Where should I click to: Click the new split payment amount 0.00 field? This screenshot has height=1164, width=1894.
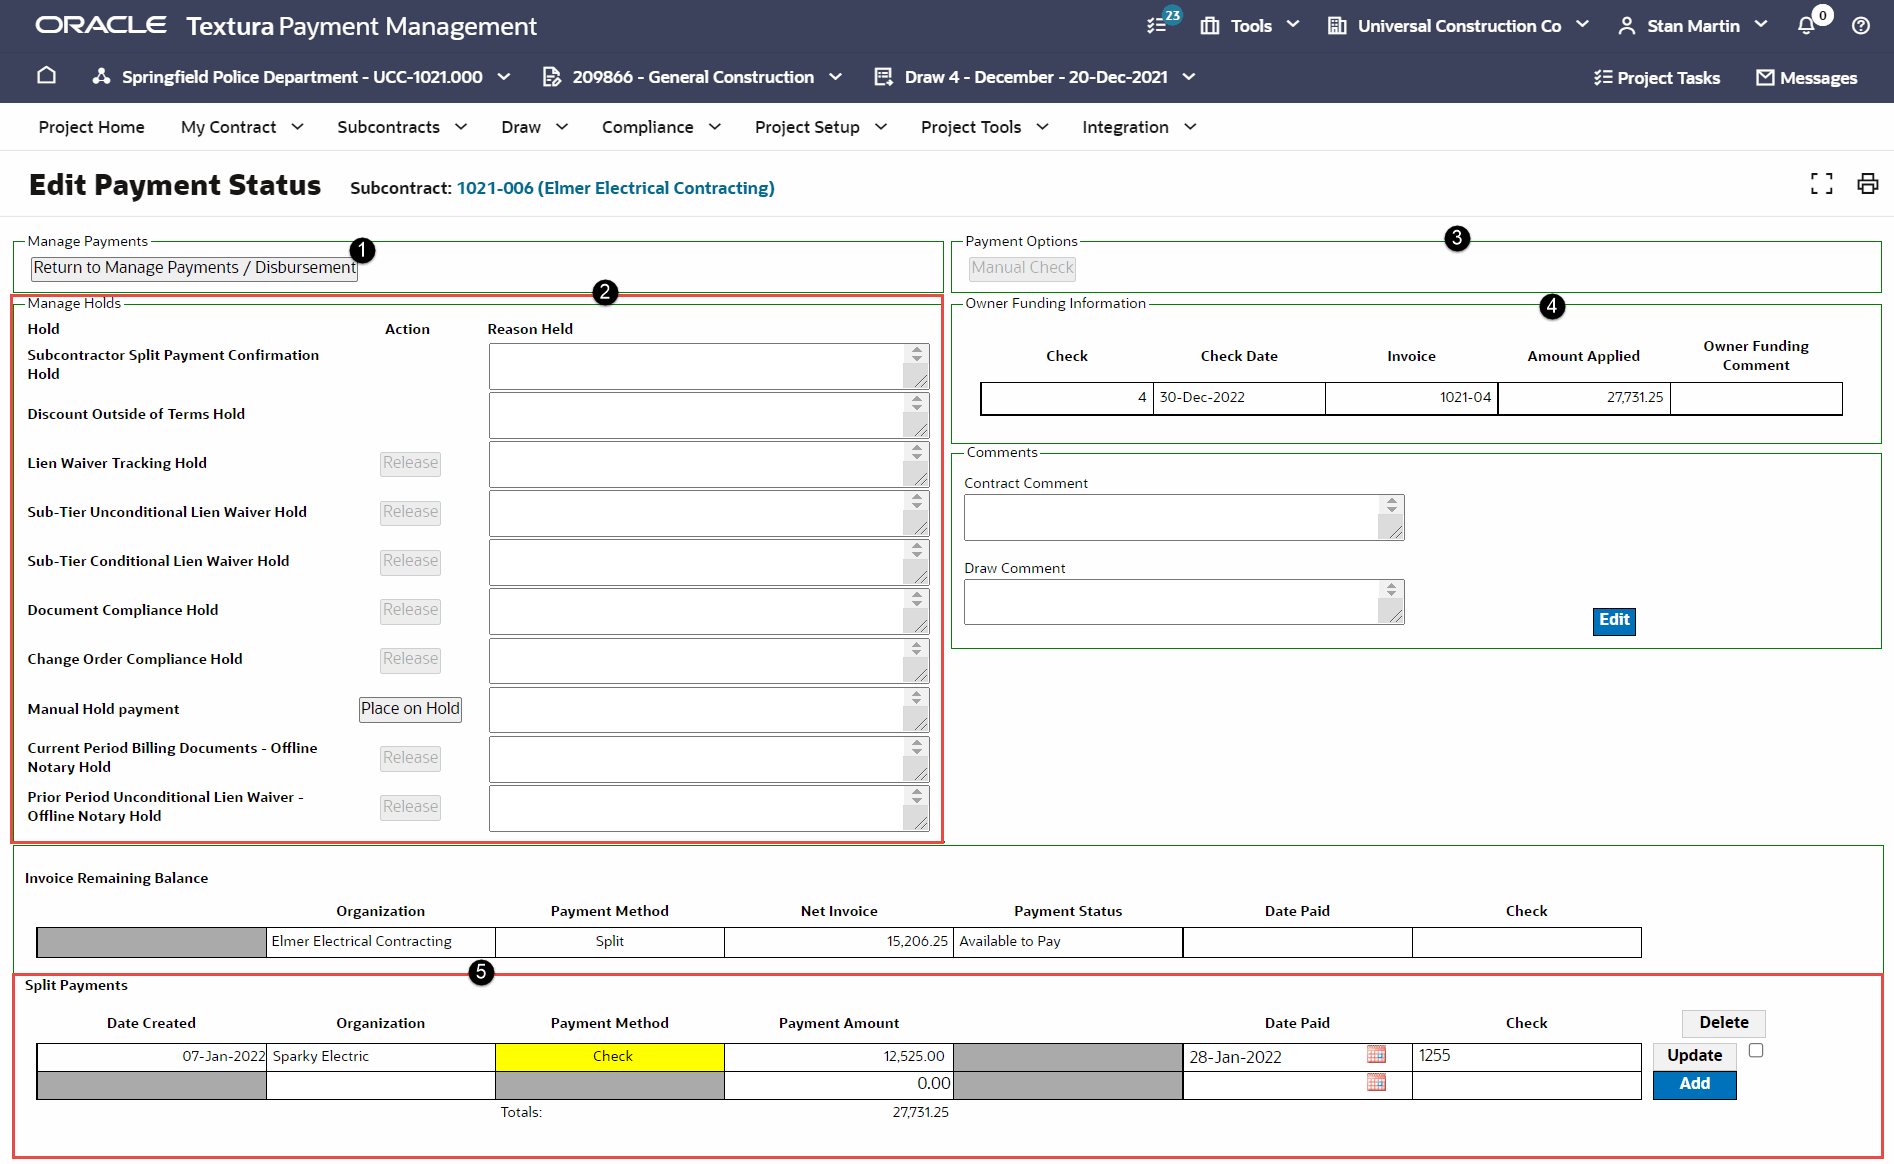pyautogui.click(x=838, y=1084)
